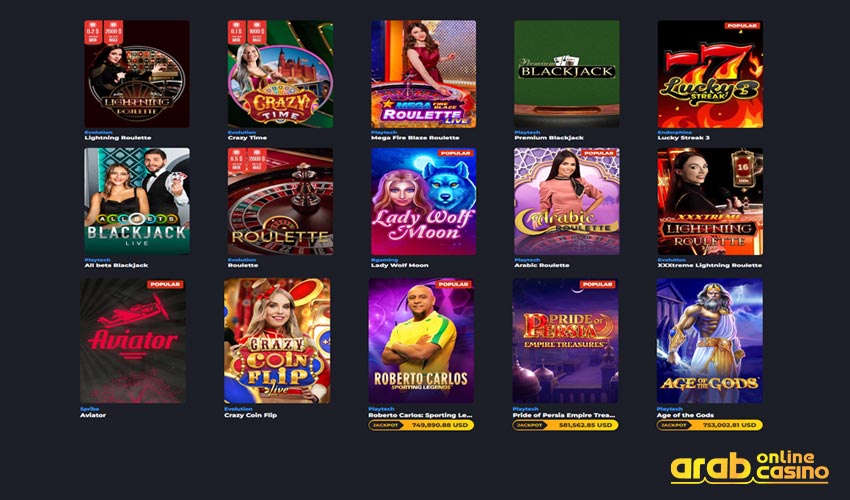Click the Age of the Gods title link
Screen dimensions: 850x500
[685, 415]
